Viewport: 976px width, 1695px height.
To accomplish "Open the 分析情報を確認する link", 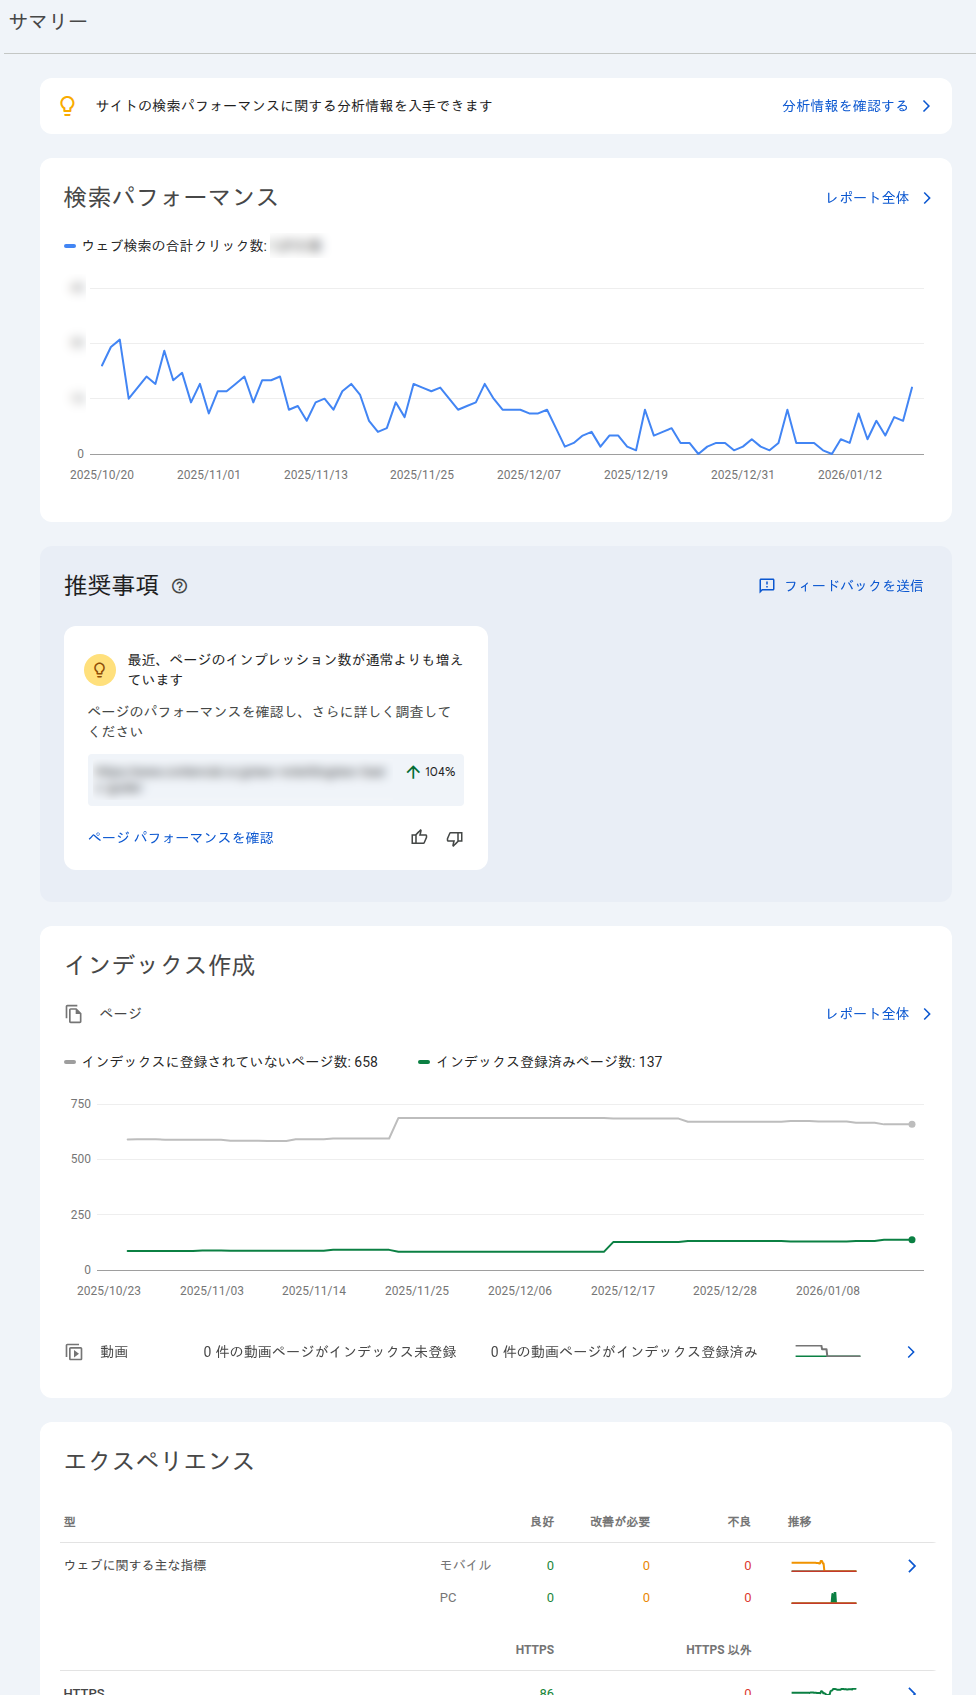I will pos(844,105).
